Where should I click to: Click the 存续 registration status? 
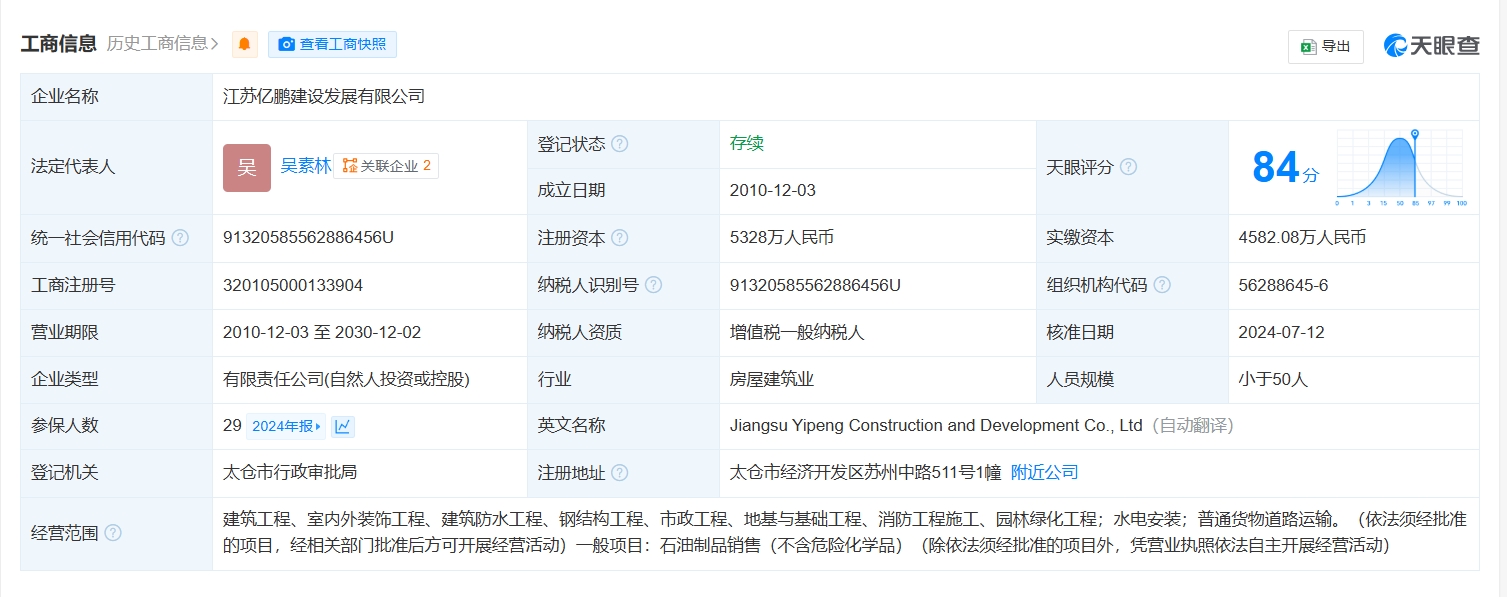tap(747, 143)
